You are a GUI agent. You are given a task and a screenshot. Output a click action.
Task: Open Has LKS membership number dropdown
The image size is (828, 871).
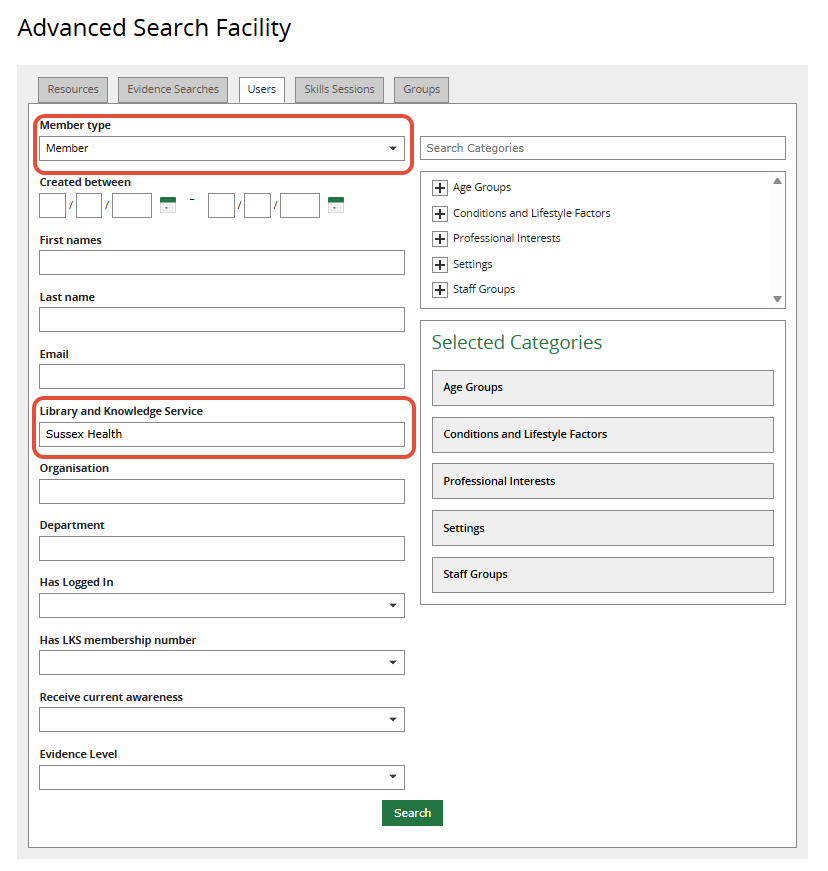coord(222,662)
